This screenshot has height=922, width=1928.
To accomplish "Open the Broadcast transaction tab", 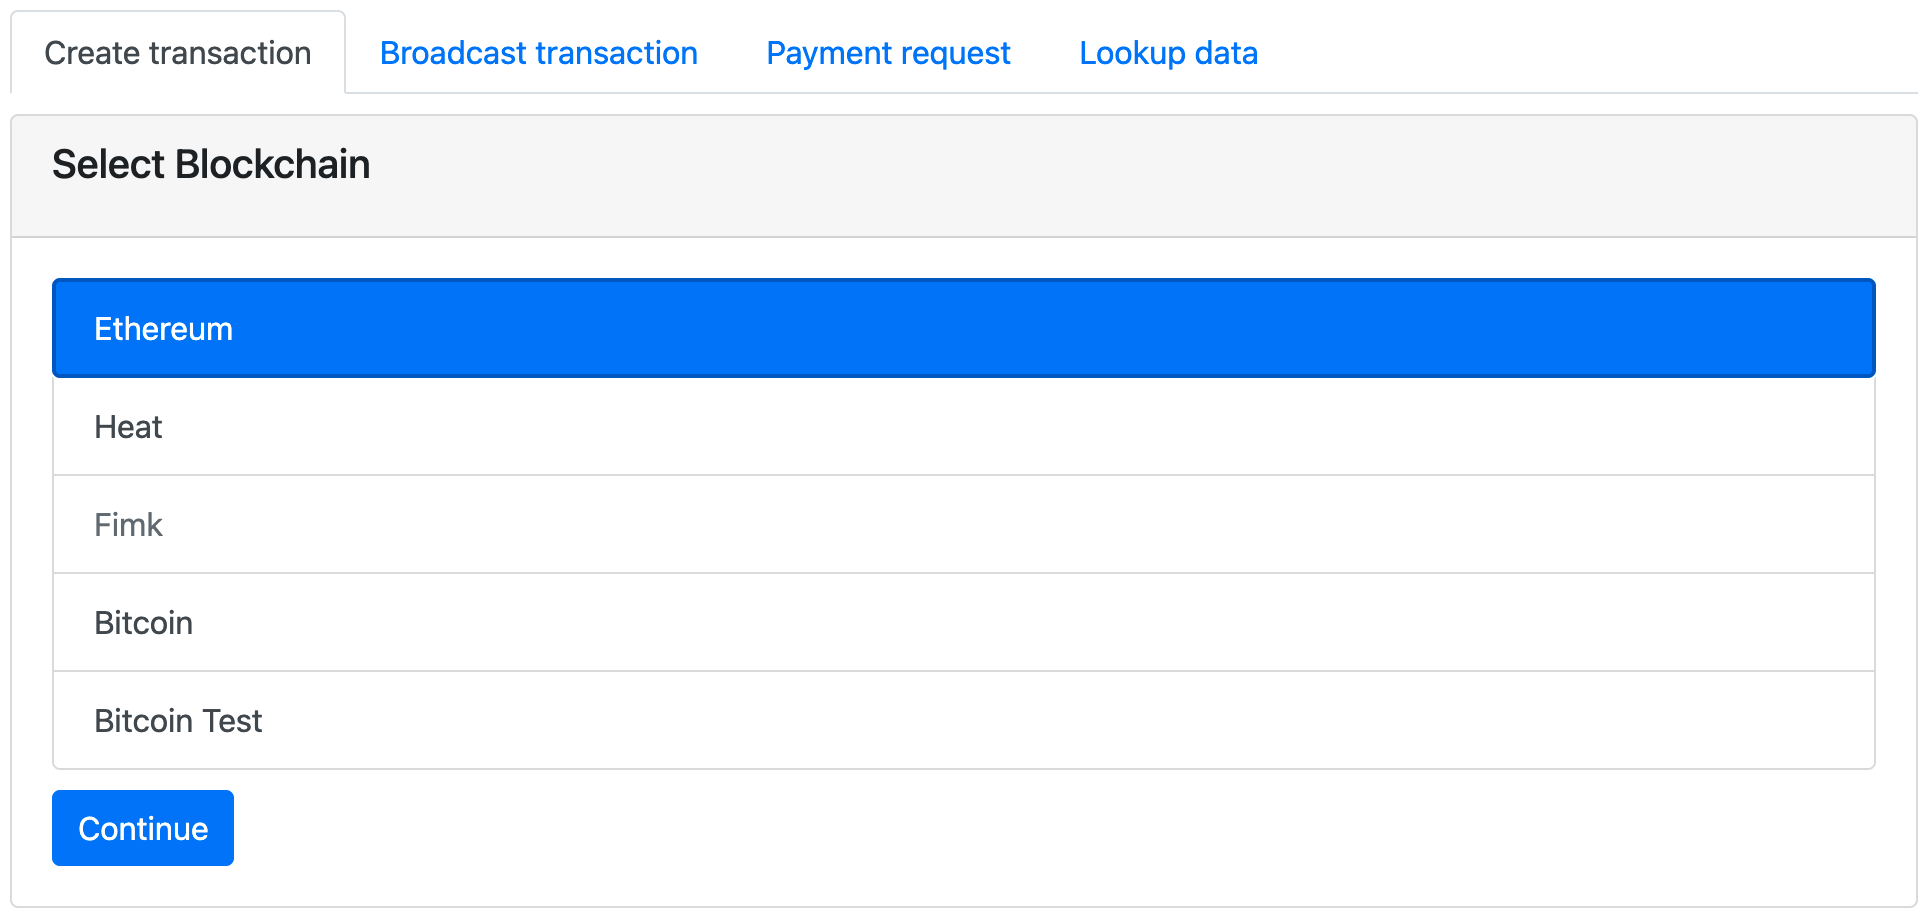I will click(x=538, y=53).
